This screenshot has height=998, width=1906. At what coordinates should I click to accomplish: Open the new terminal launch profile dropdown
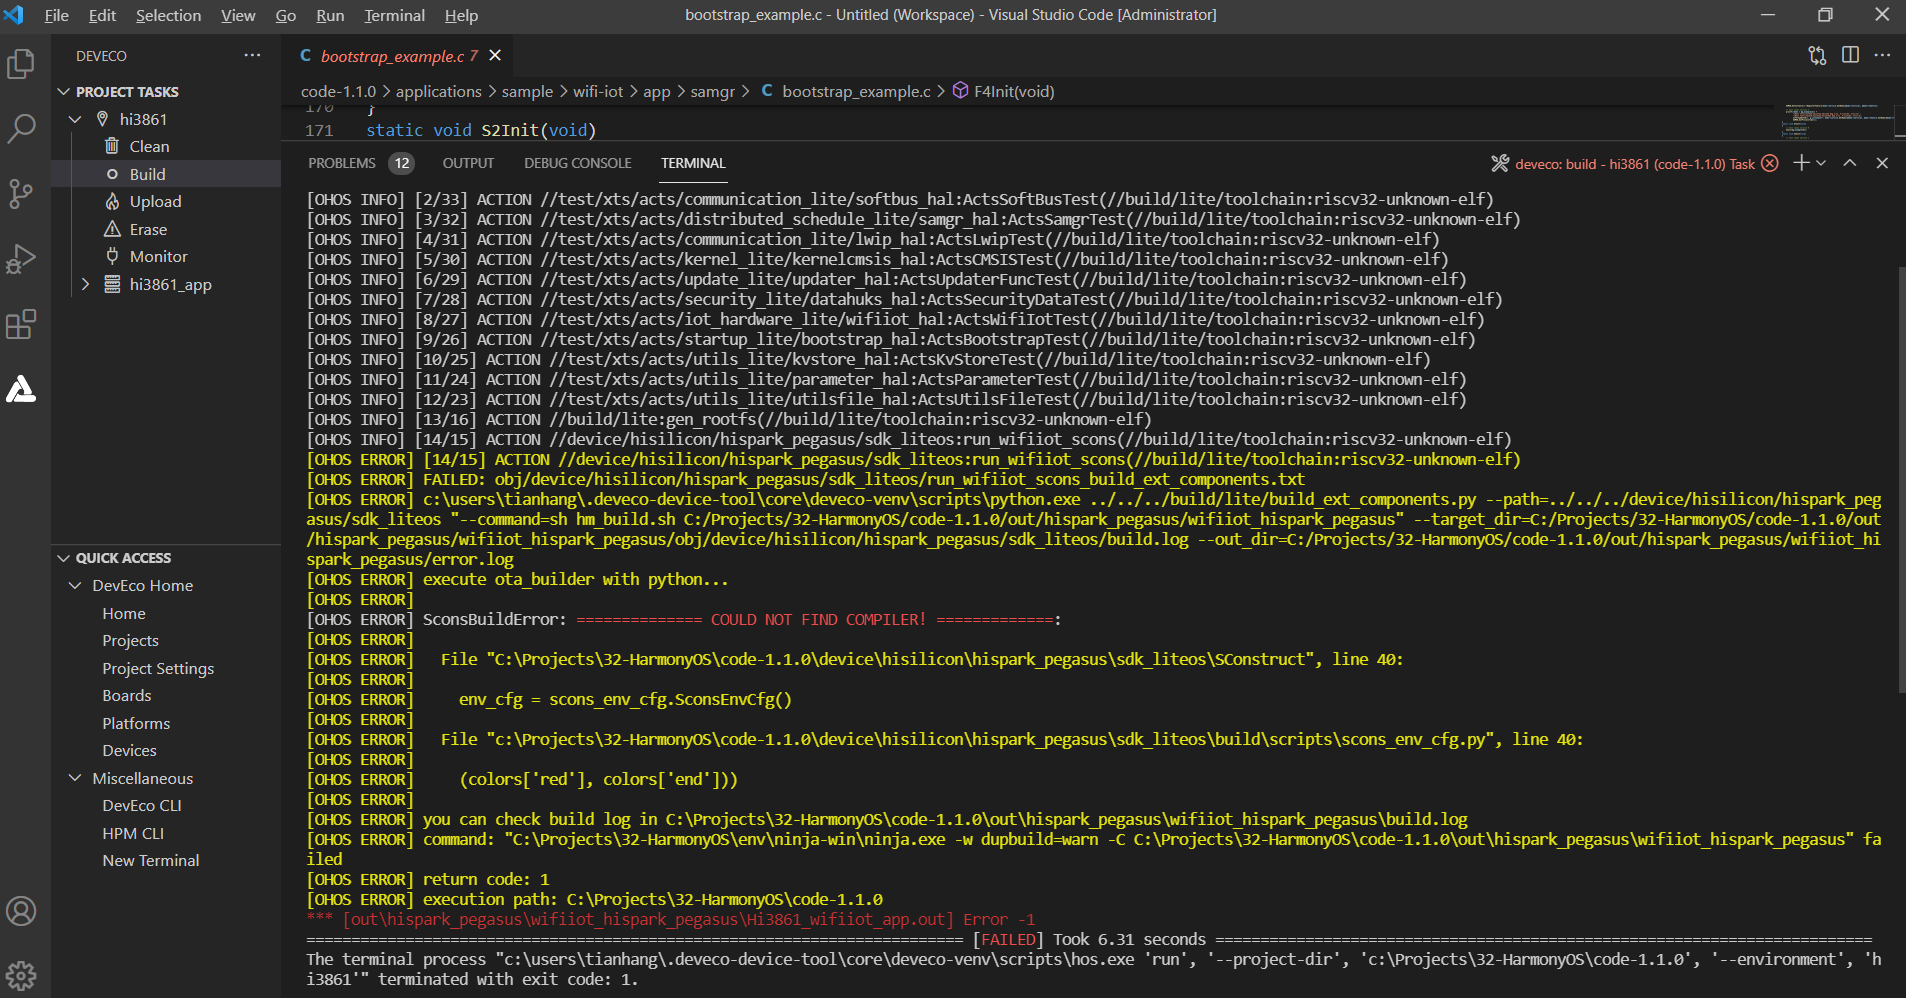point(1821,163)
